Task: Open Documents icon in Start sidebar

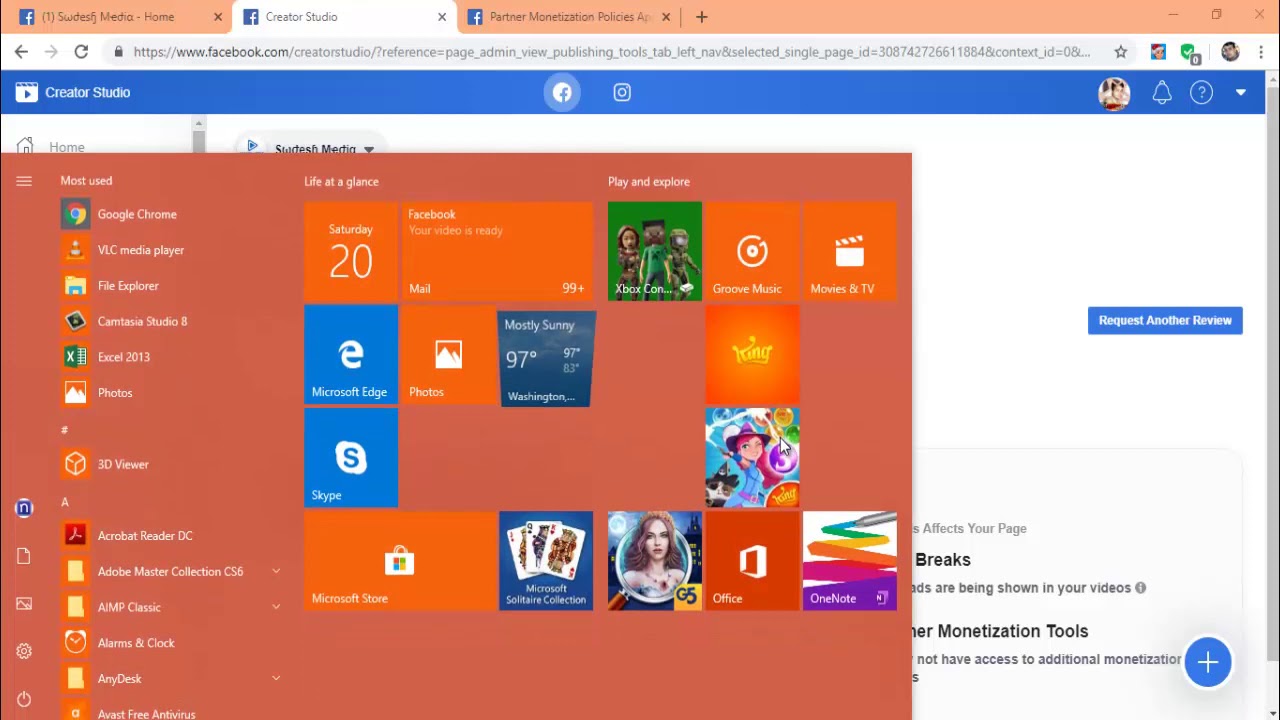Action: tap(24, 556)
